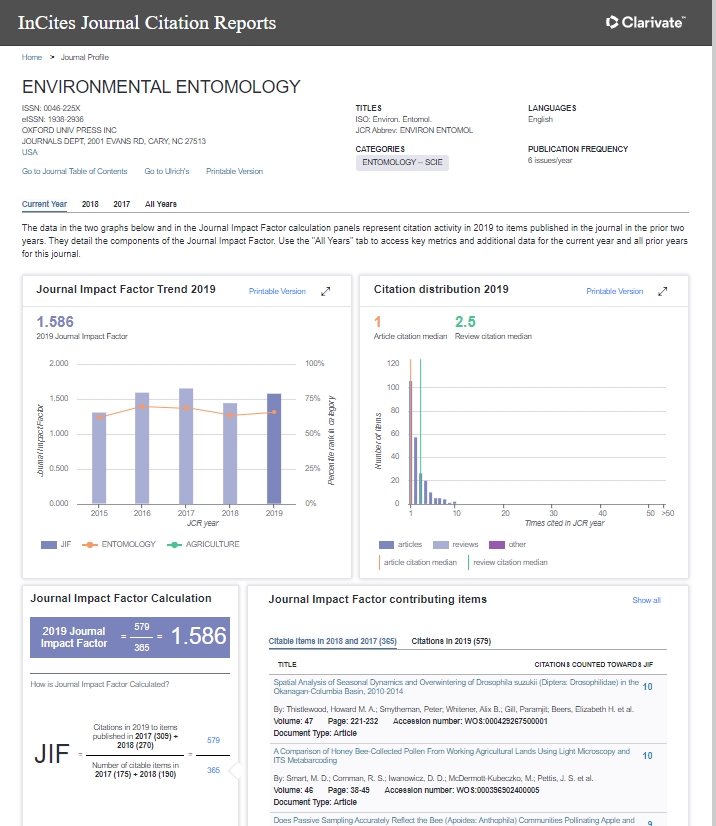This screenshot has width=716, height=826.
Task: Click the TITLE column header
Action: [287, 664]
